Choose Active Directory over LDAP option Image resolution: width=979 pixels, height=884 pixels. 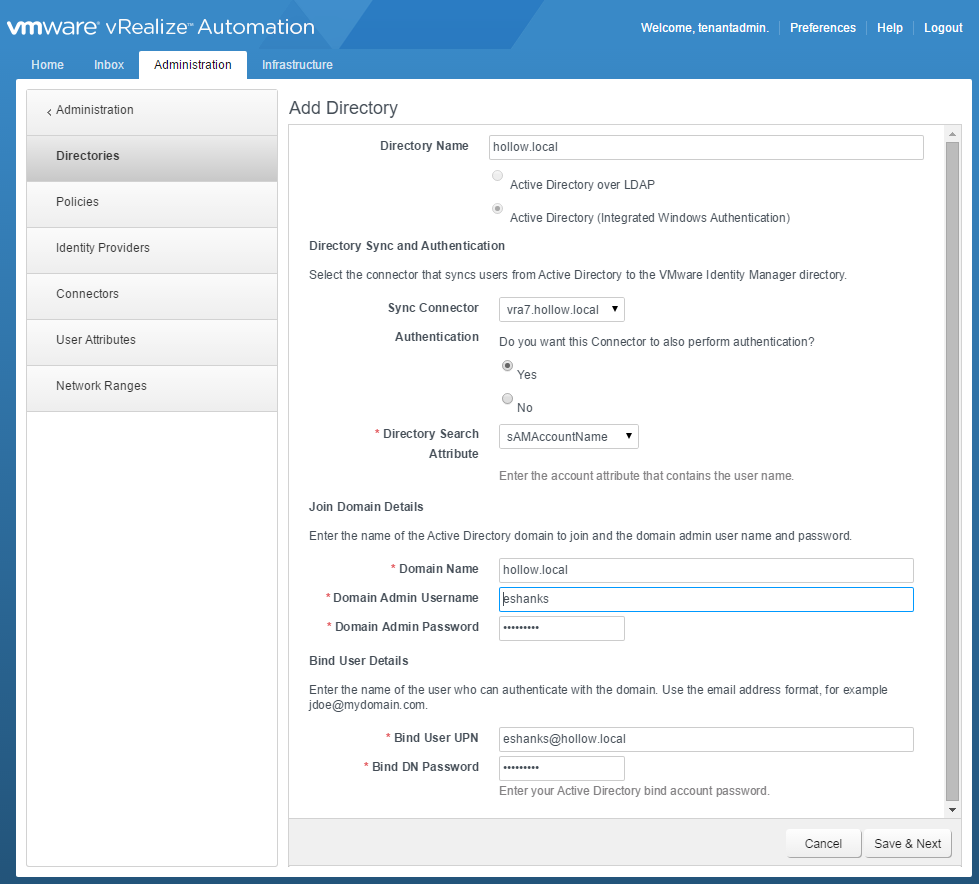(x=497, y=176)
